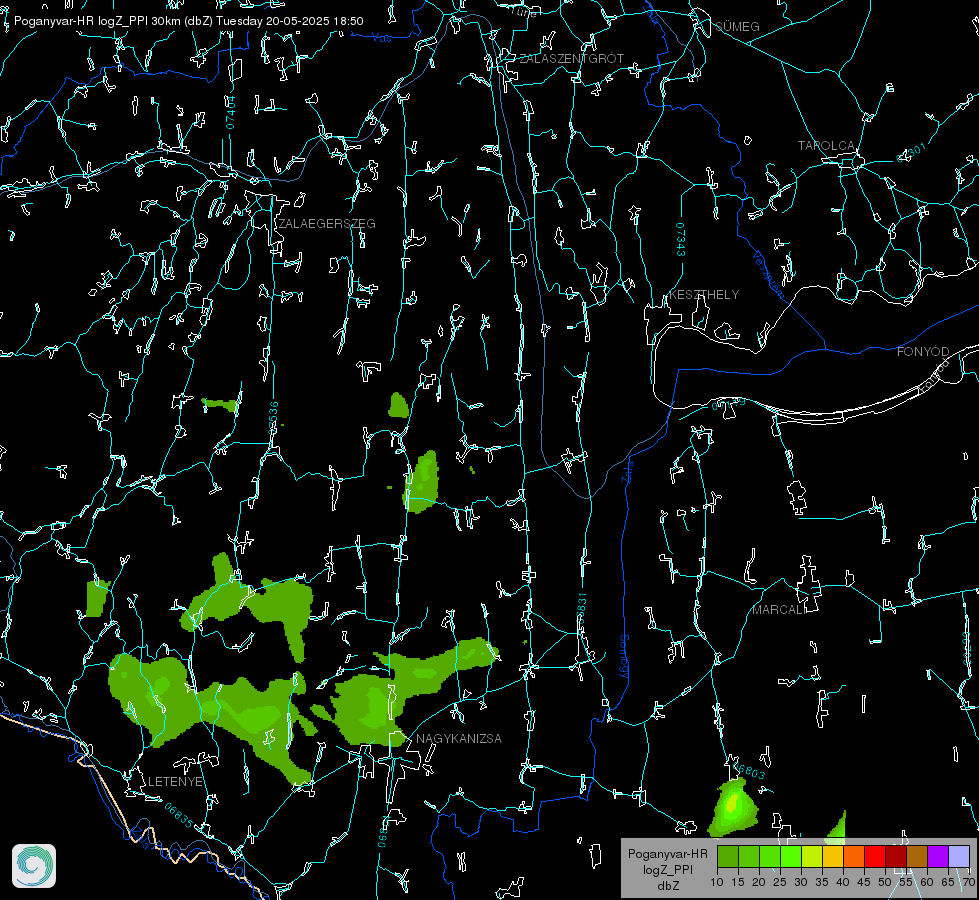
Task: Click the legend unit label 'dbZ'
Action: [667, 886]
